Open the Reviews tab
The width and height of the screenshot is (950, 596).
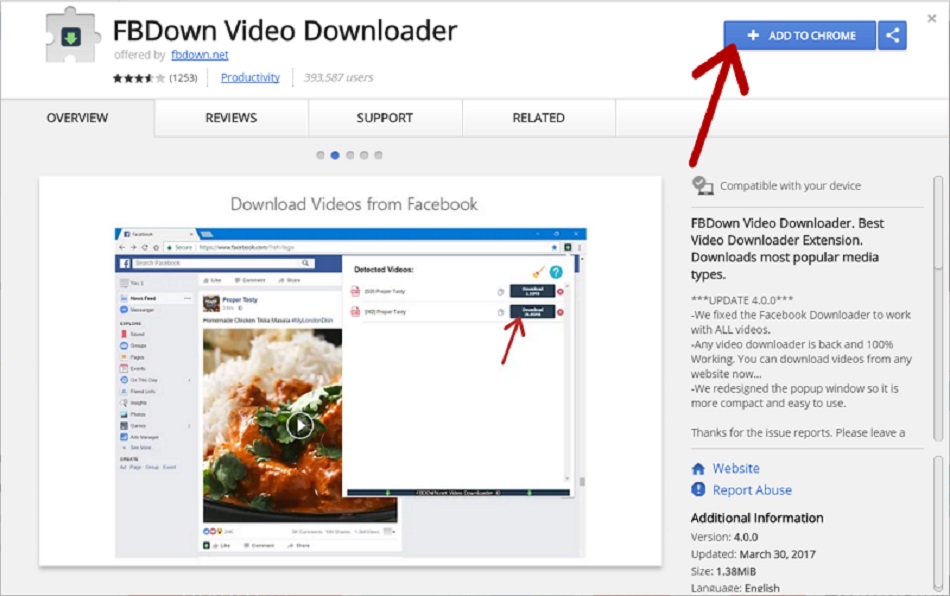pyautogui.click(x=231, y=118)
